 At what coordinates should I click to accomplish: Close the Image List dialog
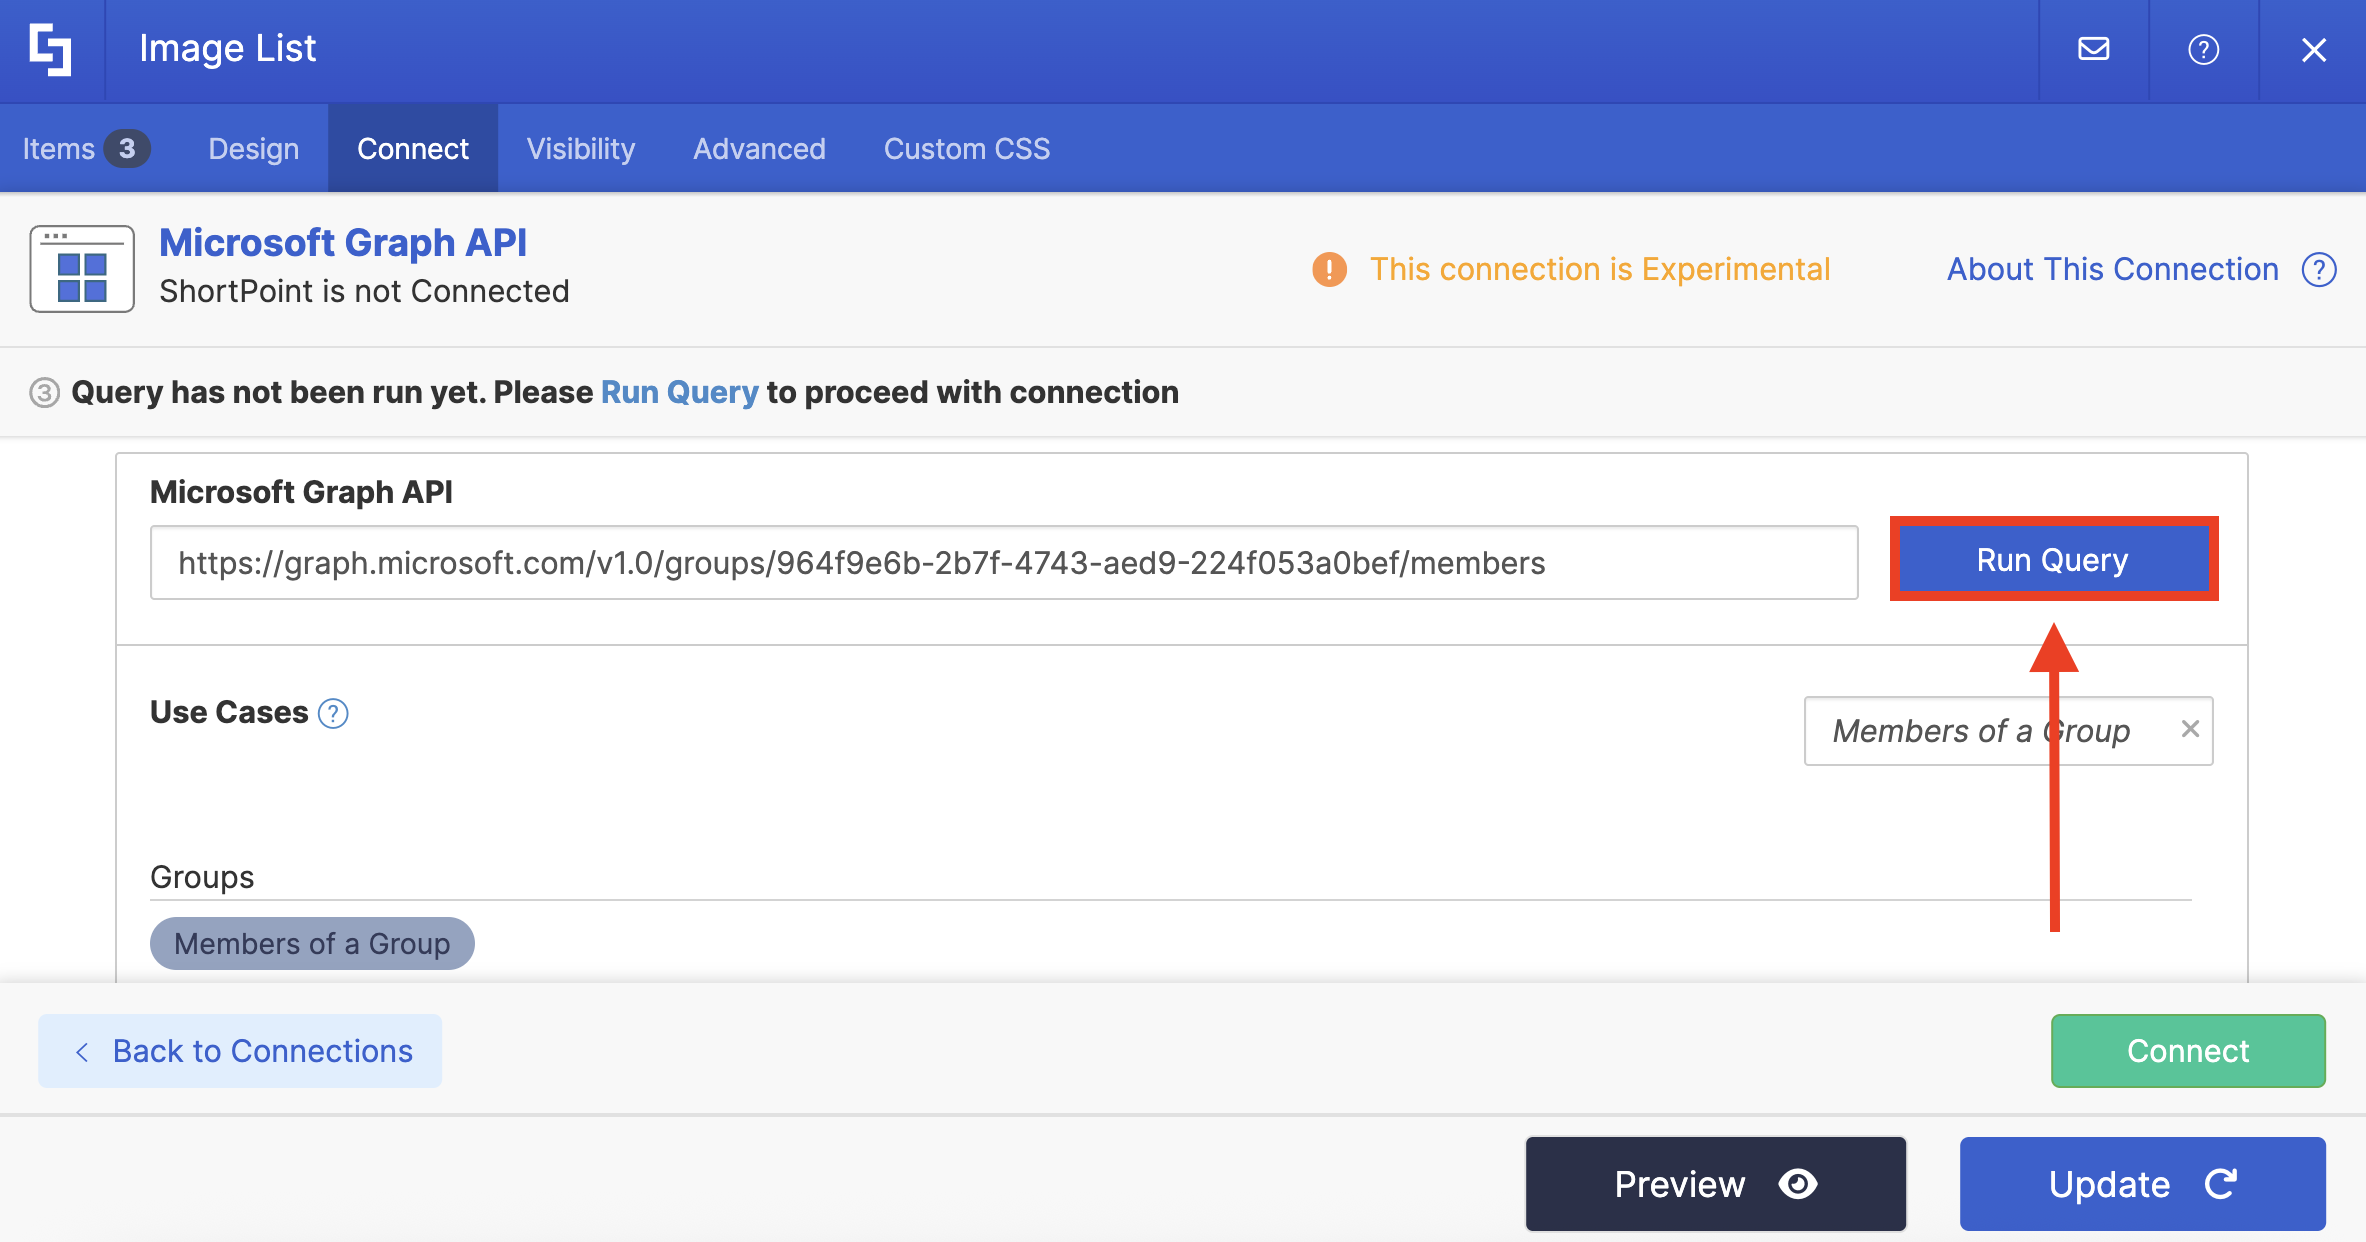pos(2313,49)
